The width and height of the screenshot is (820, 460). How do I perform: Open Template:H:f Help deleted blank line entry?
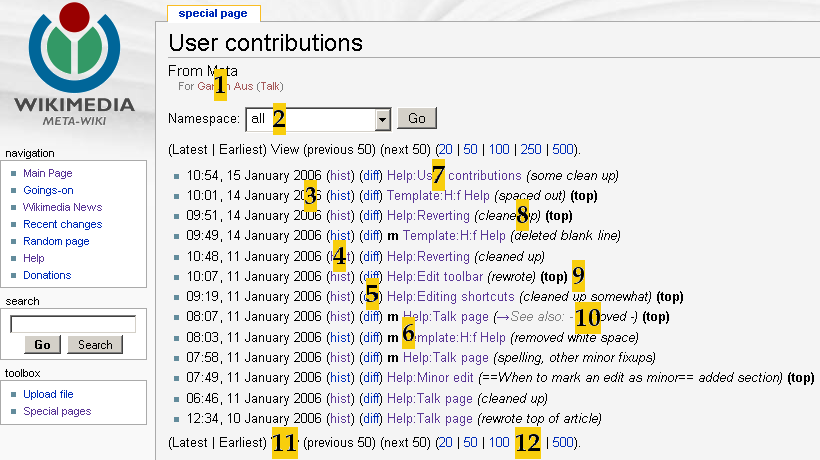tap(454, 236)
